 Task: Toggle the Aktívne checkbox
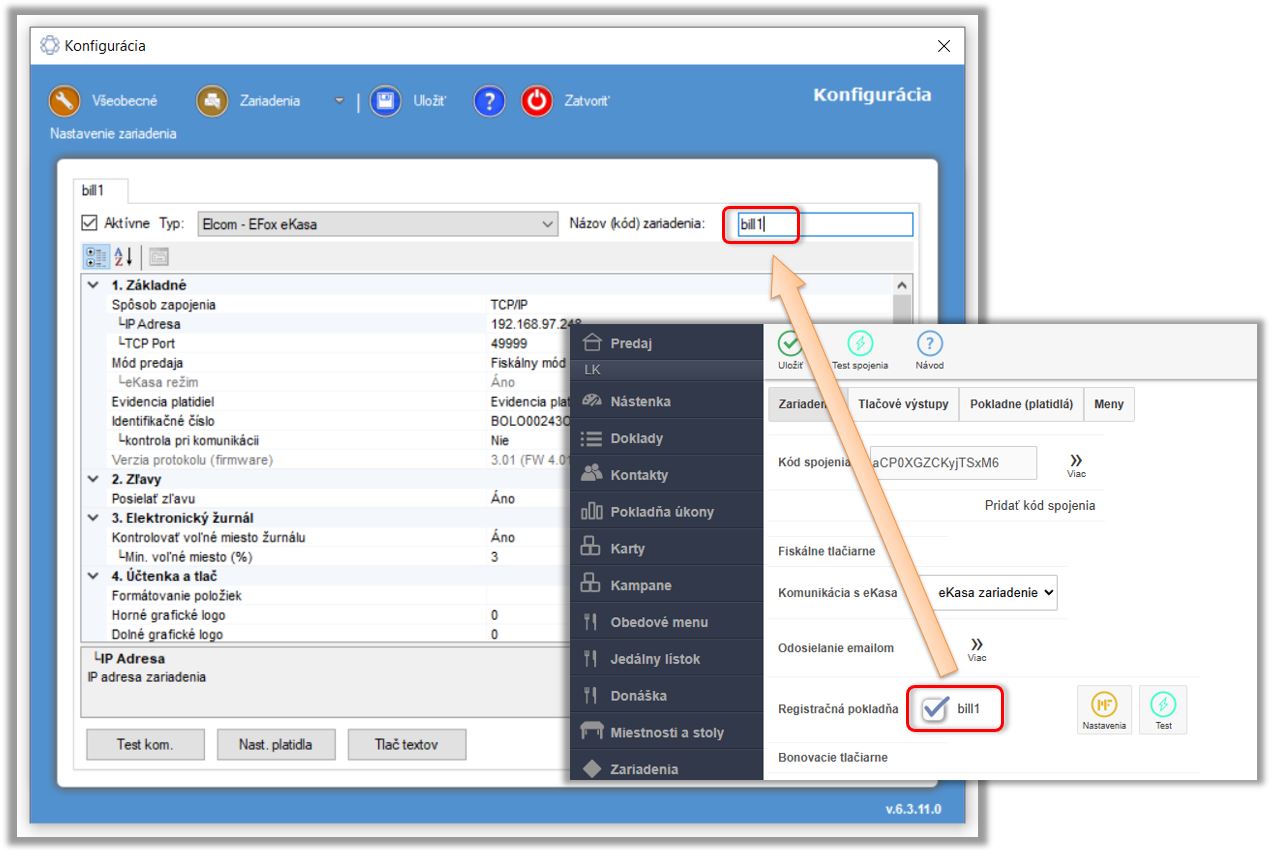point(89,223)
